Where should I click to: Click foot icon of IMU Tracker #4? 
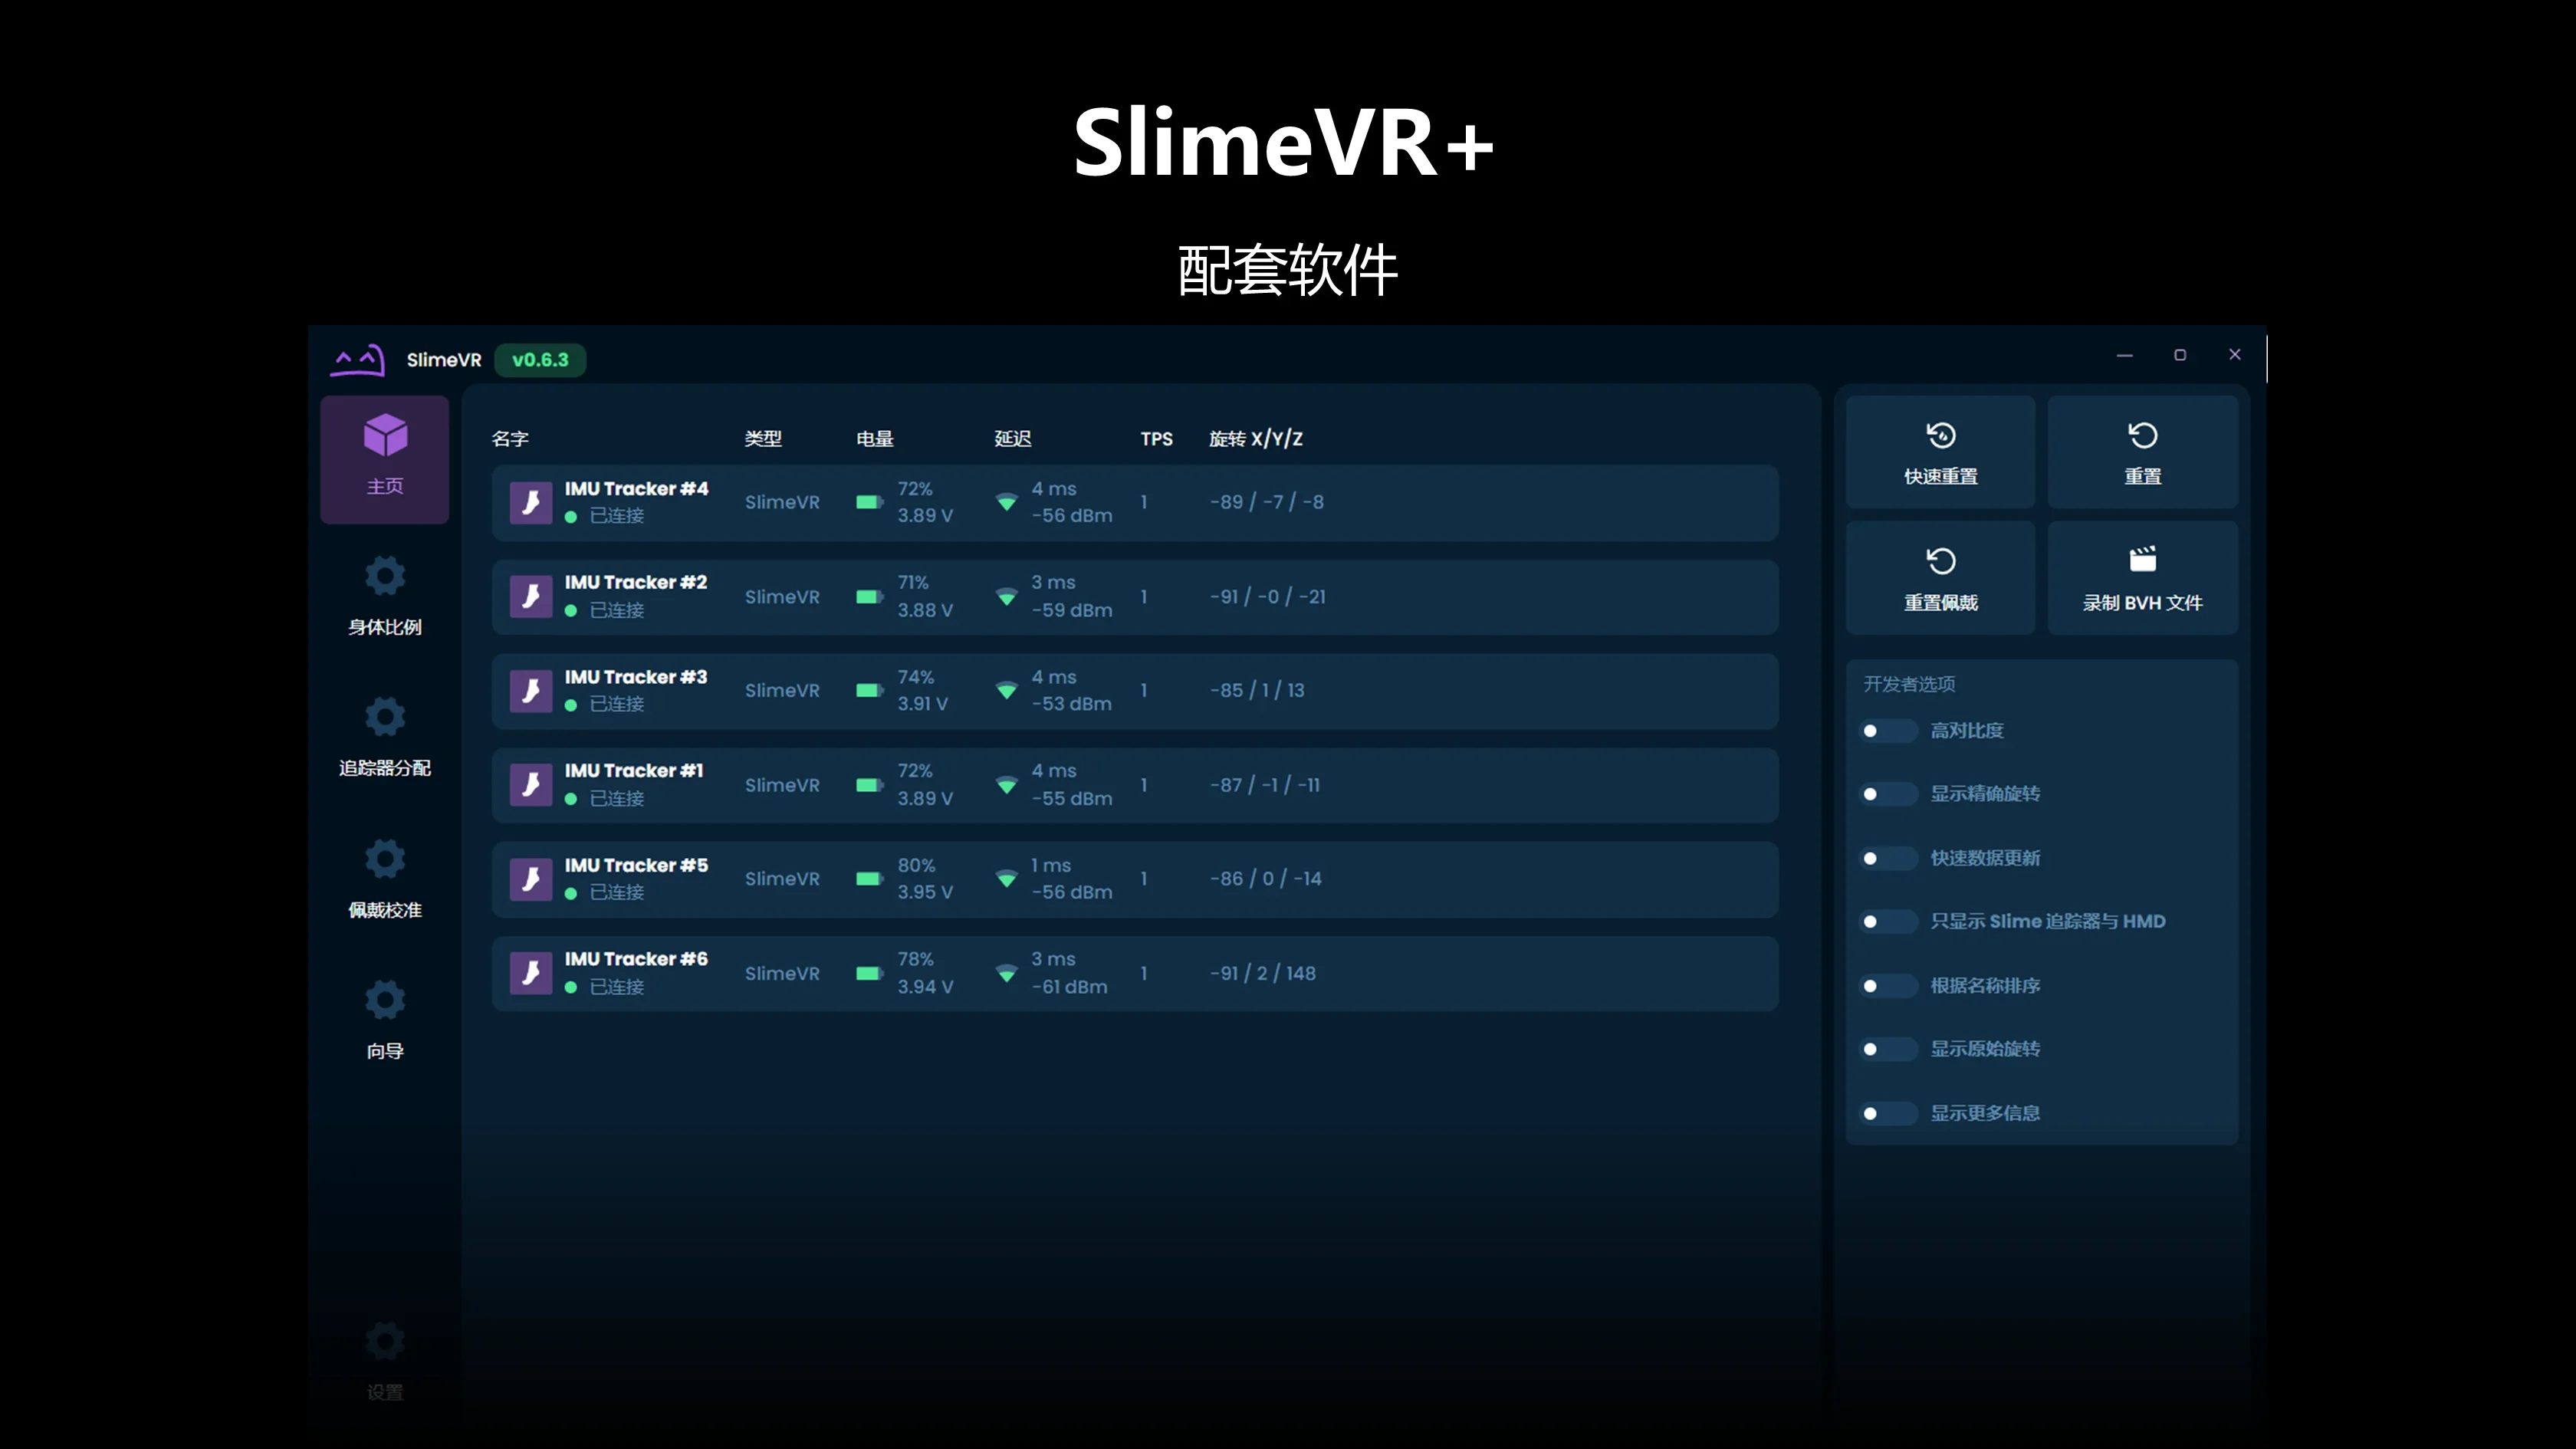tap(531, 502)
